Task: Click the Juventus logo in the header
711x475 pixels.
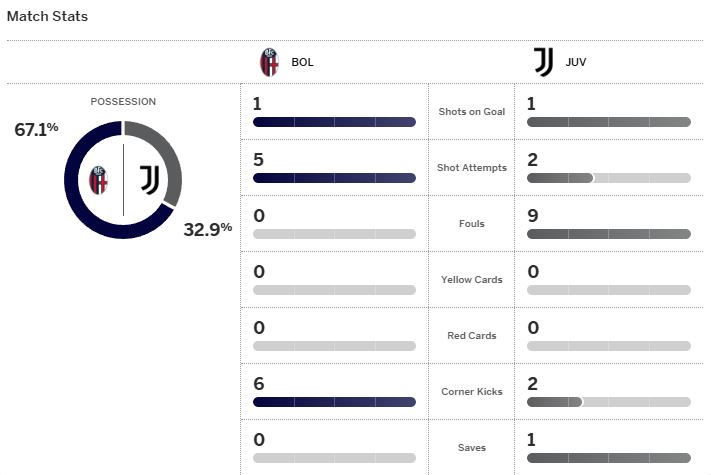Action: [x=543, y=62]
